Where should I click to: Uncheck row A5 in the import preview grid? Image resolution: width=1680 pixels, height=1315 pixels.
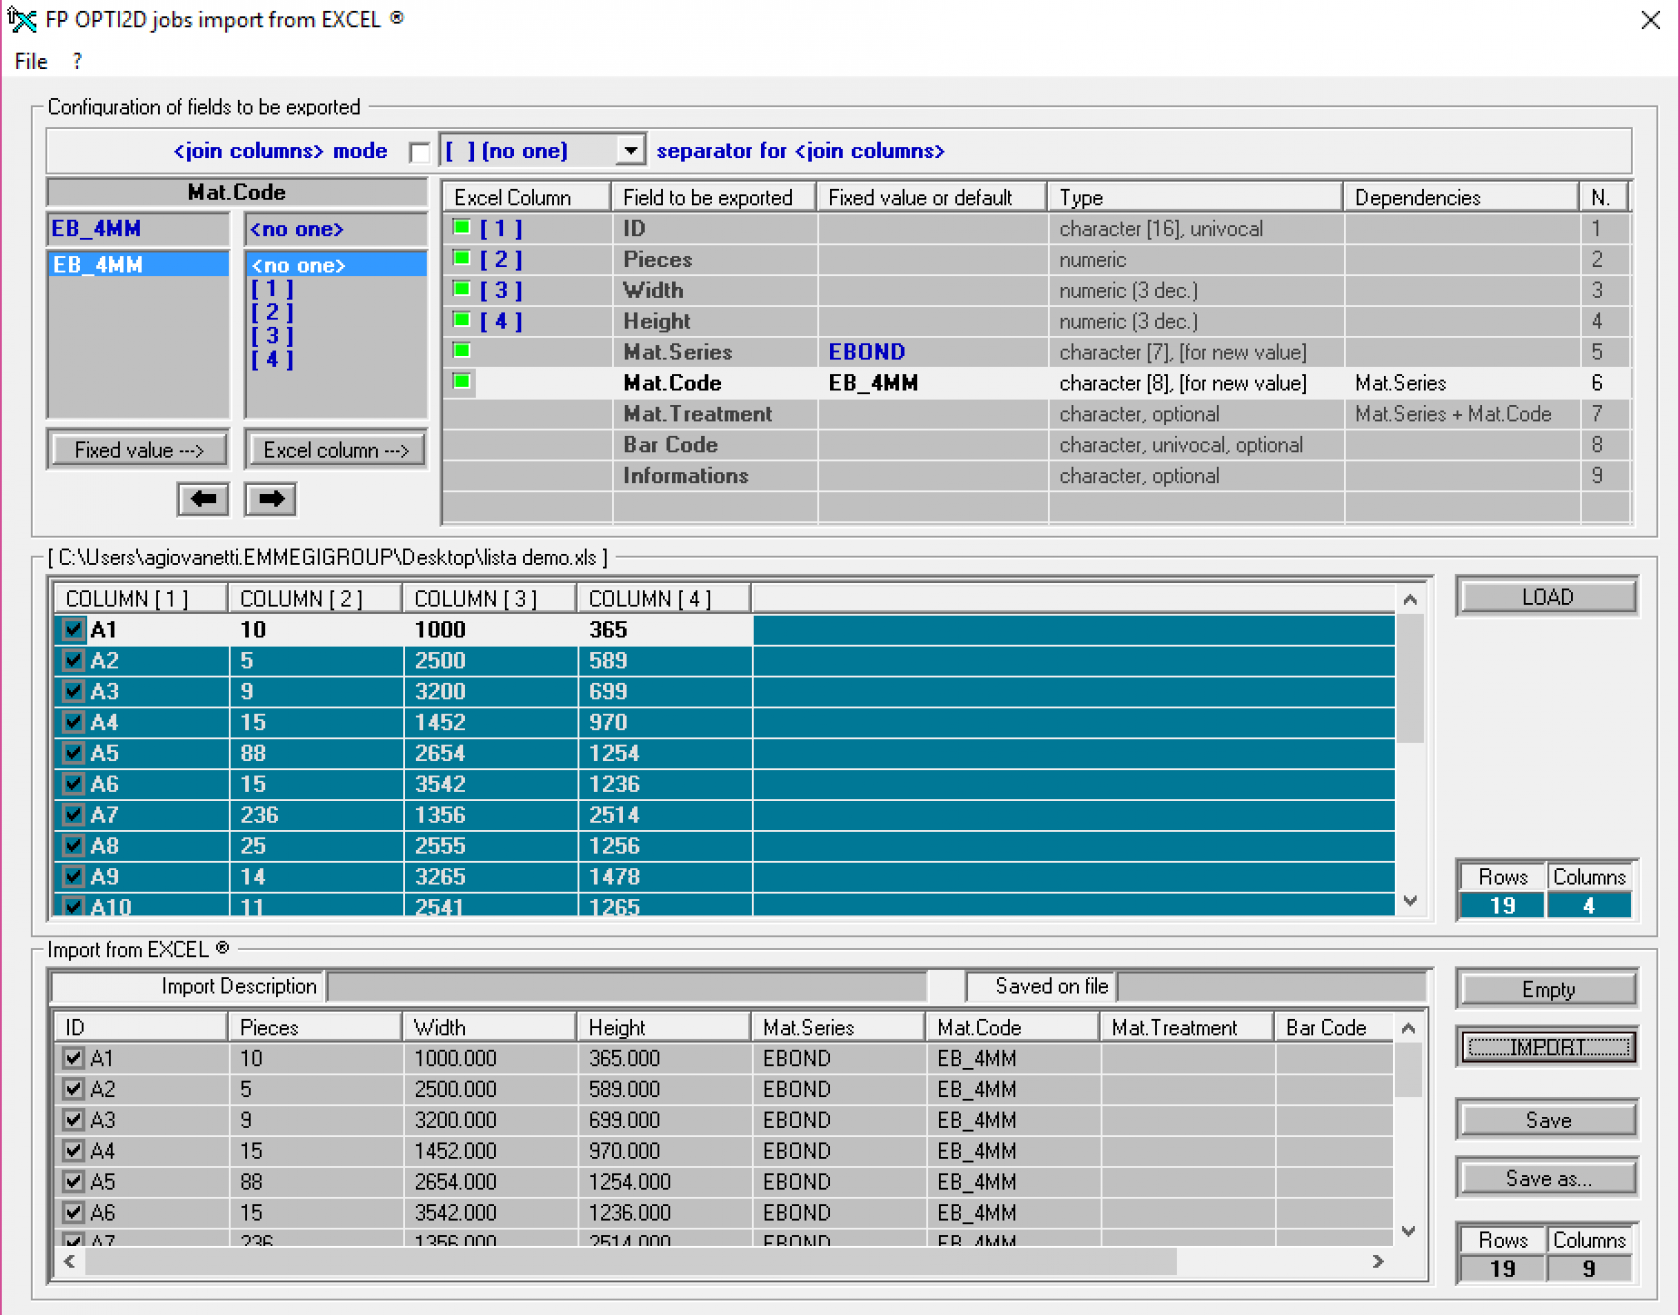tap(73, 1182)
